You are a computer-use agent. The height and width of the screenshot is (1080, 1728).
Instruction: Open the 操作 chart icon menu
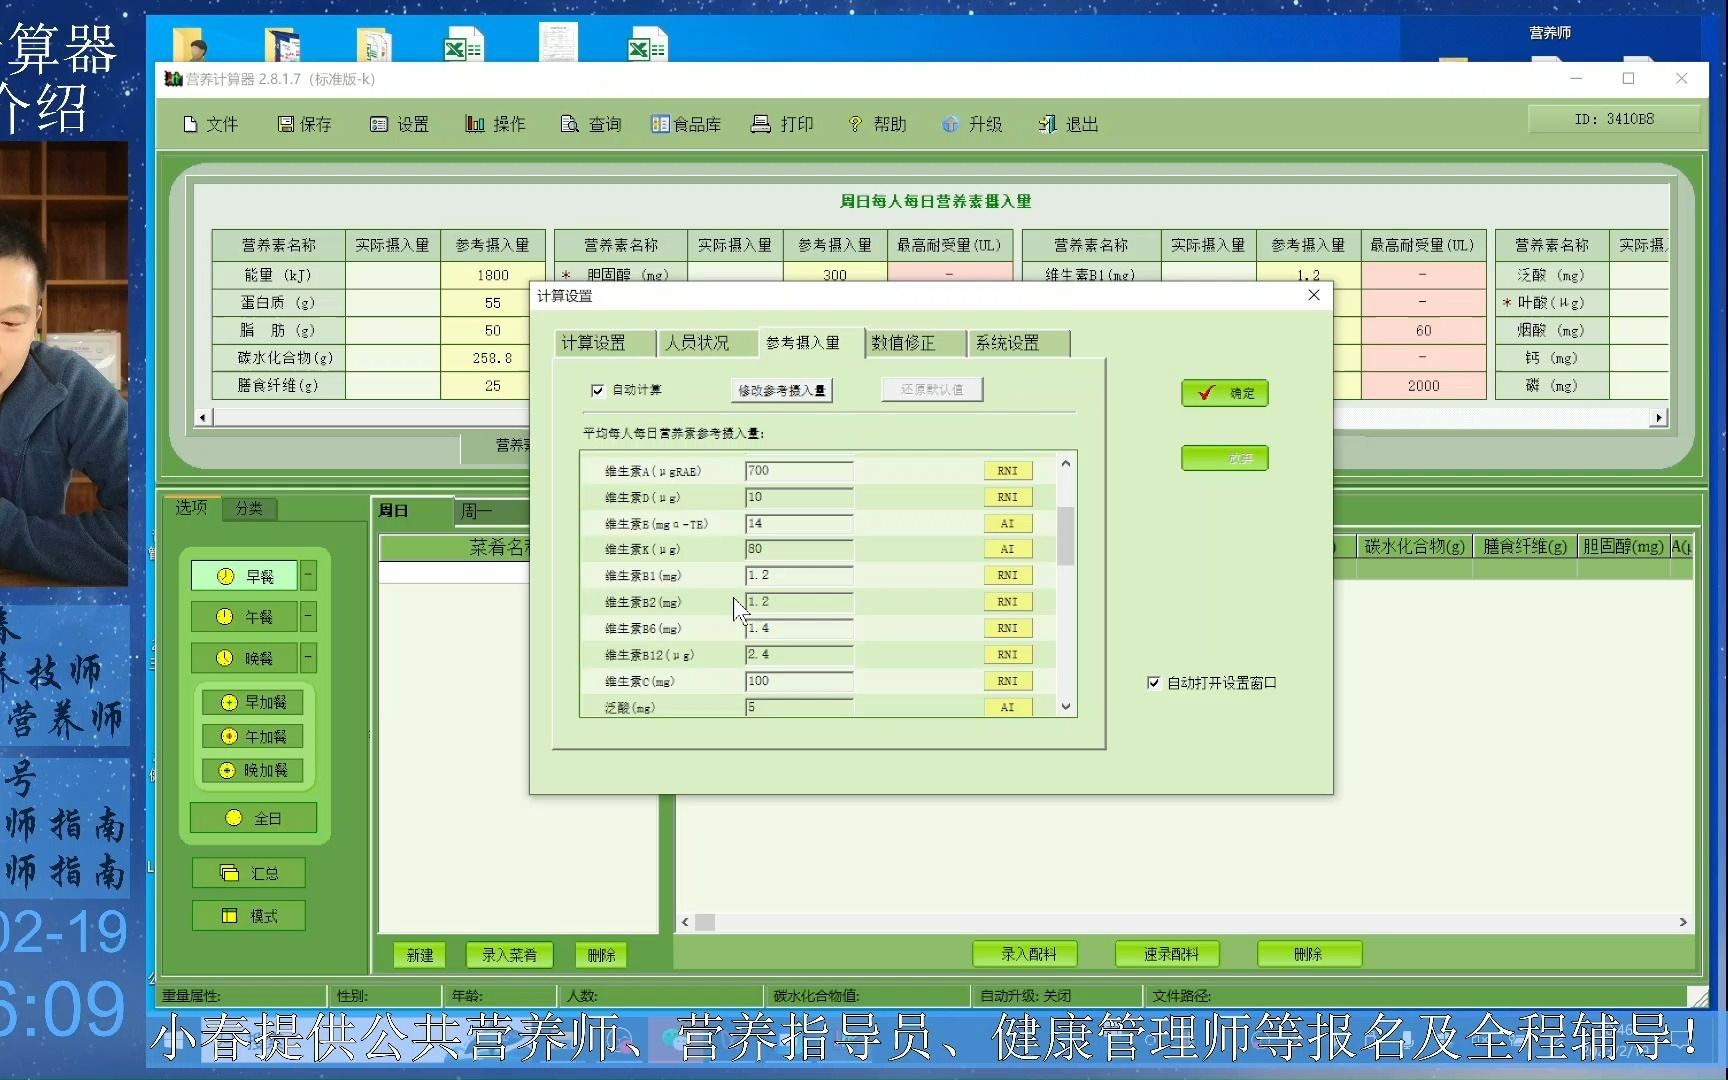(x=495, y=124)
